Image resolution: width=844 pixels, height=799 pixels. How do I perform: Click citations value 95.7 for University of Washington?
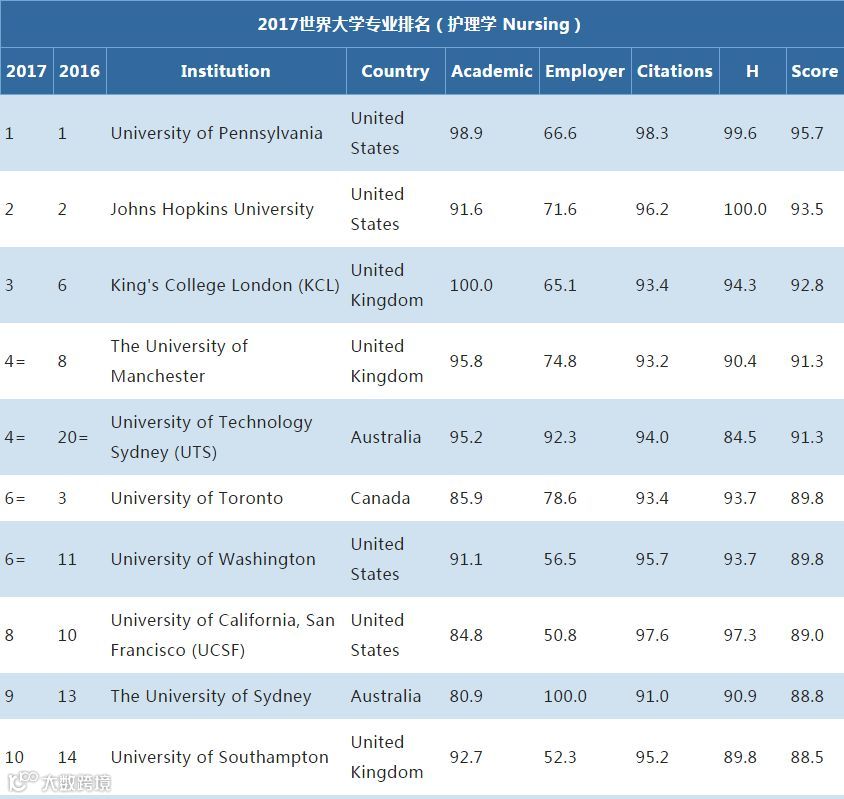652,559
